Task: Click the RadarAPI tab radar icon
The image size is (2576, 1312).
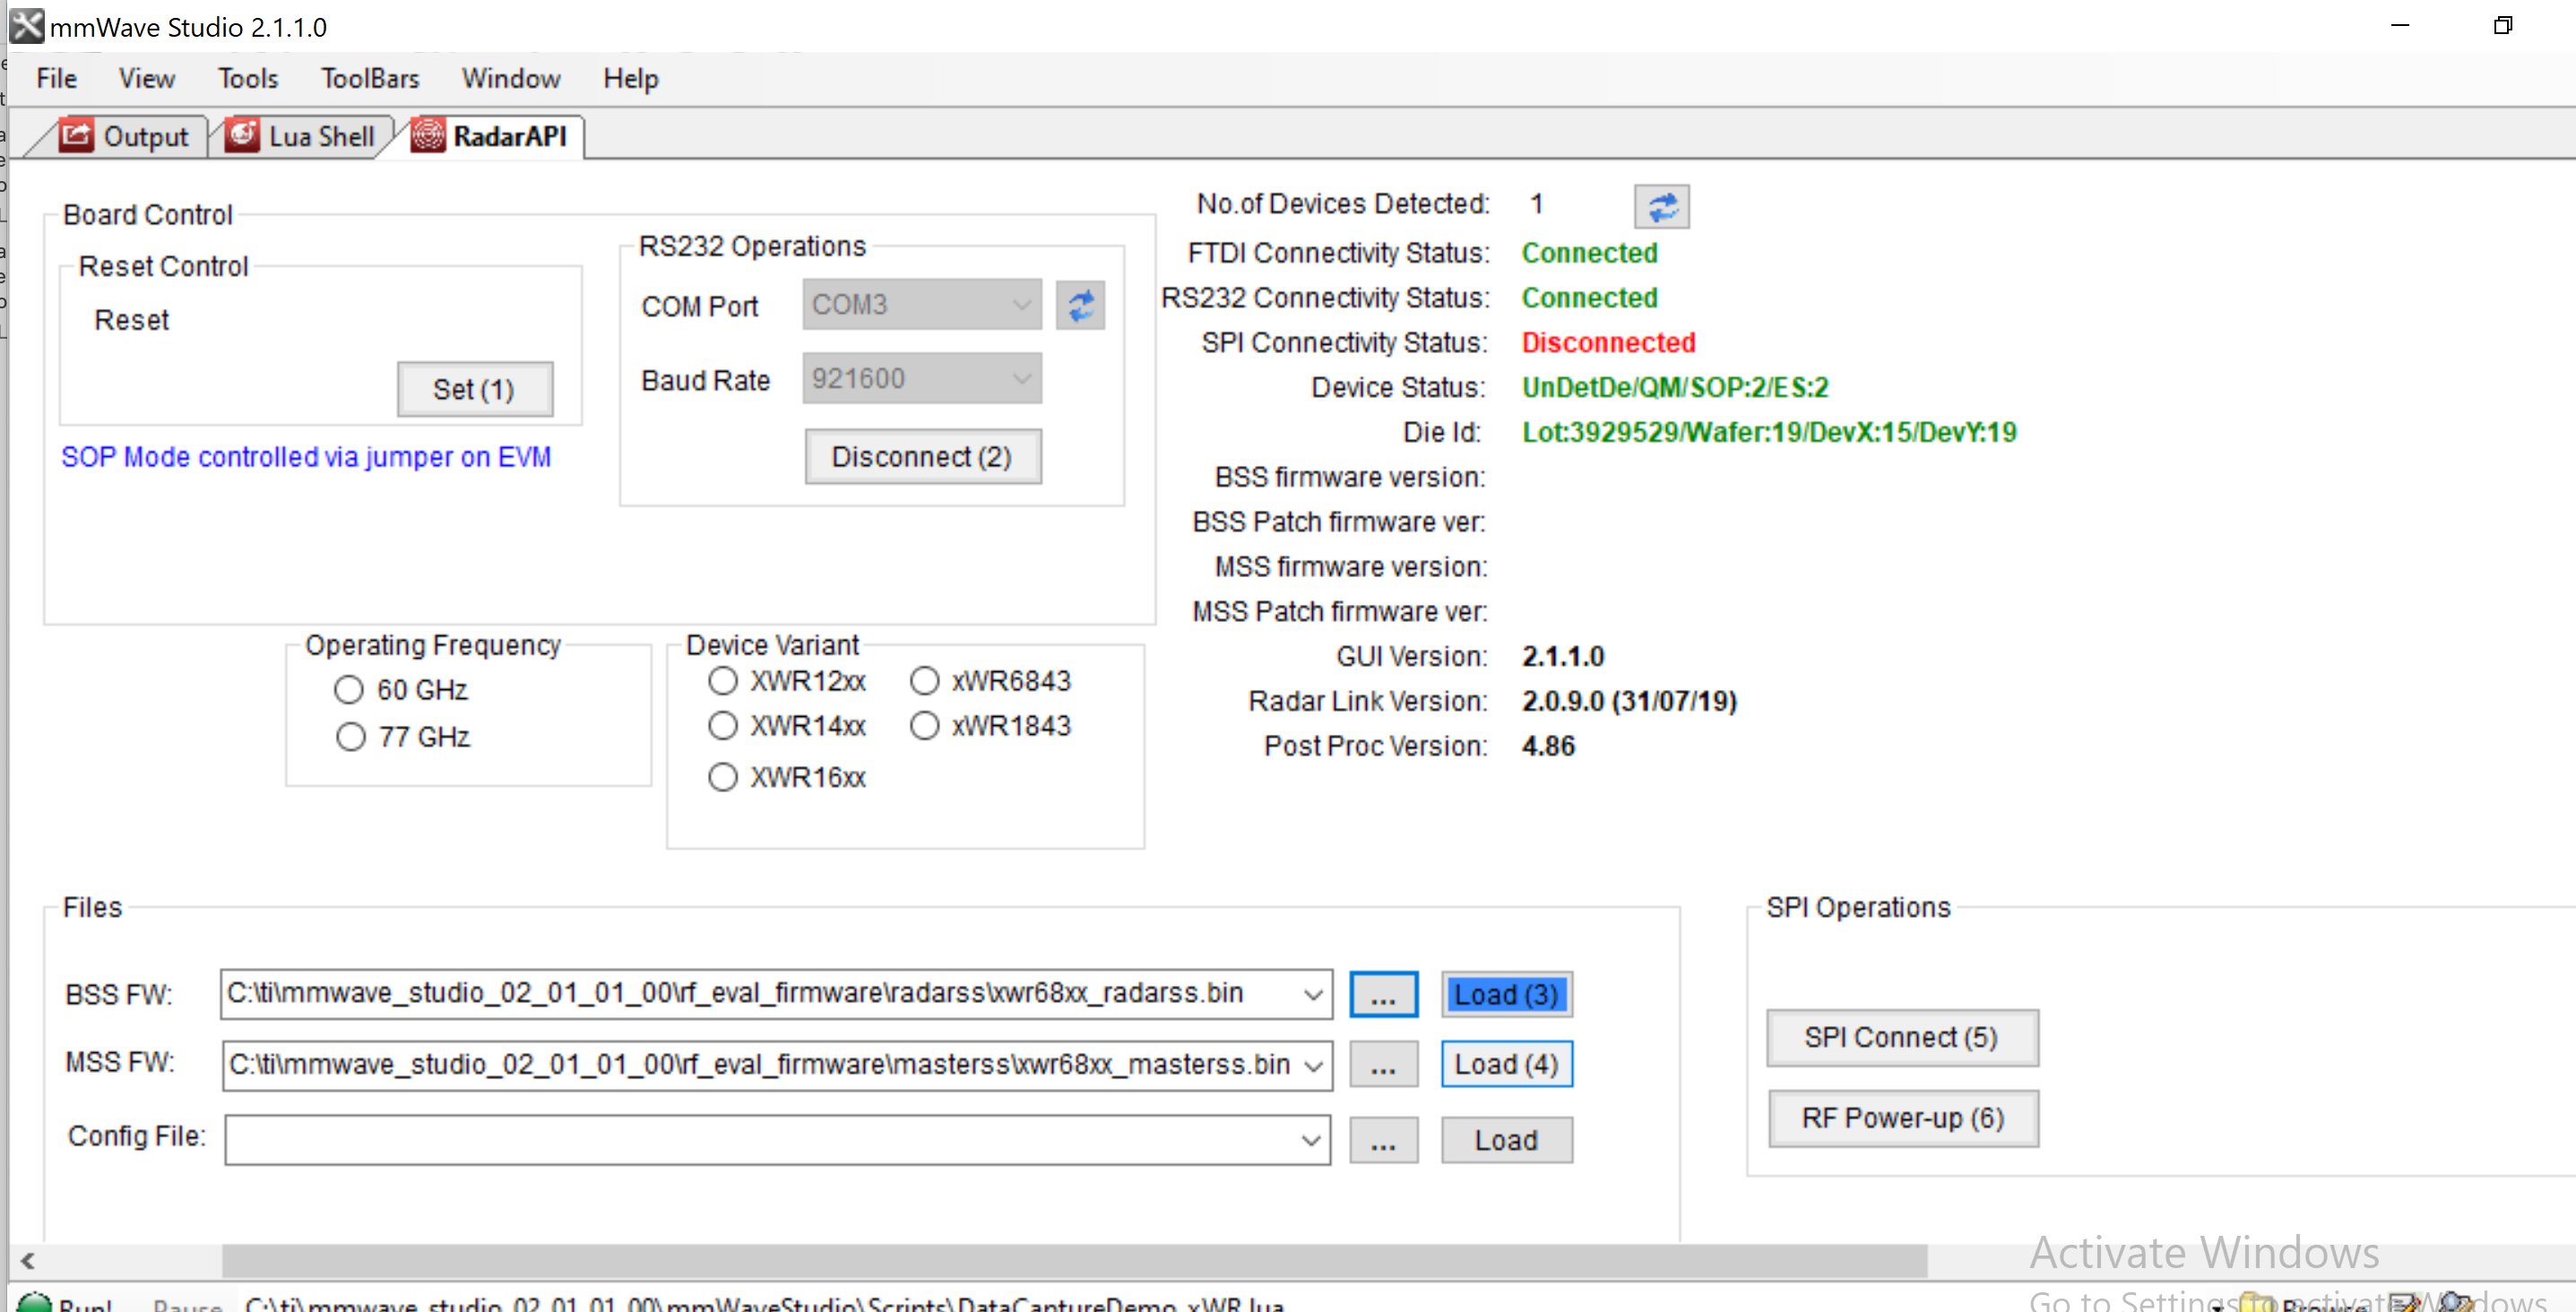Action: click(428, 135)
